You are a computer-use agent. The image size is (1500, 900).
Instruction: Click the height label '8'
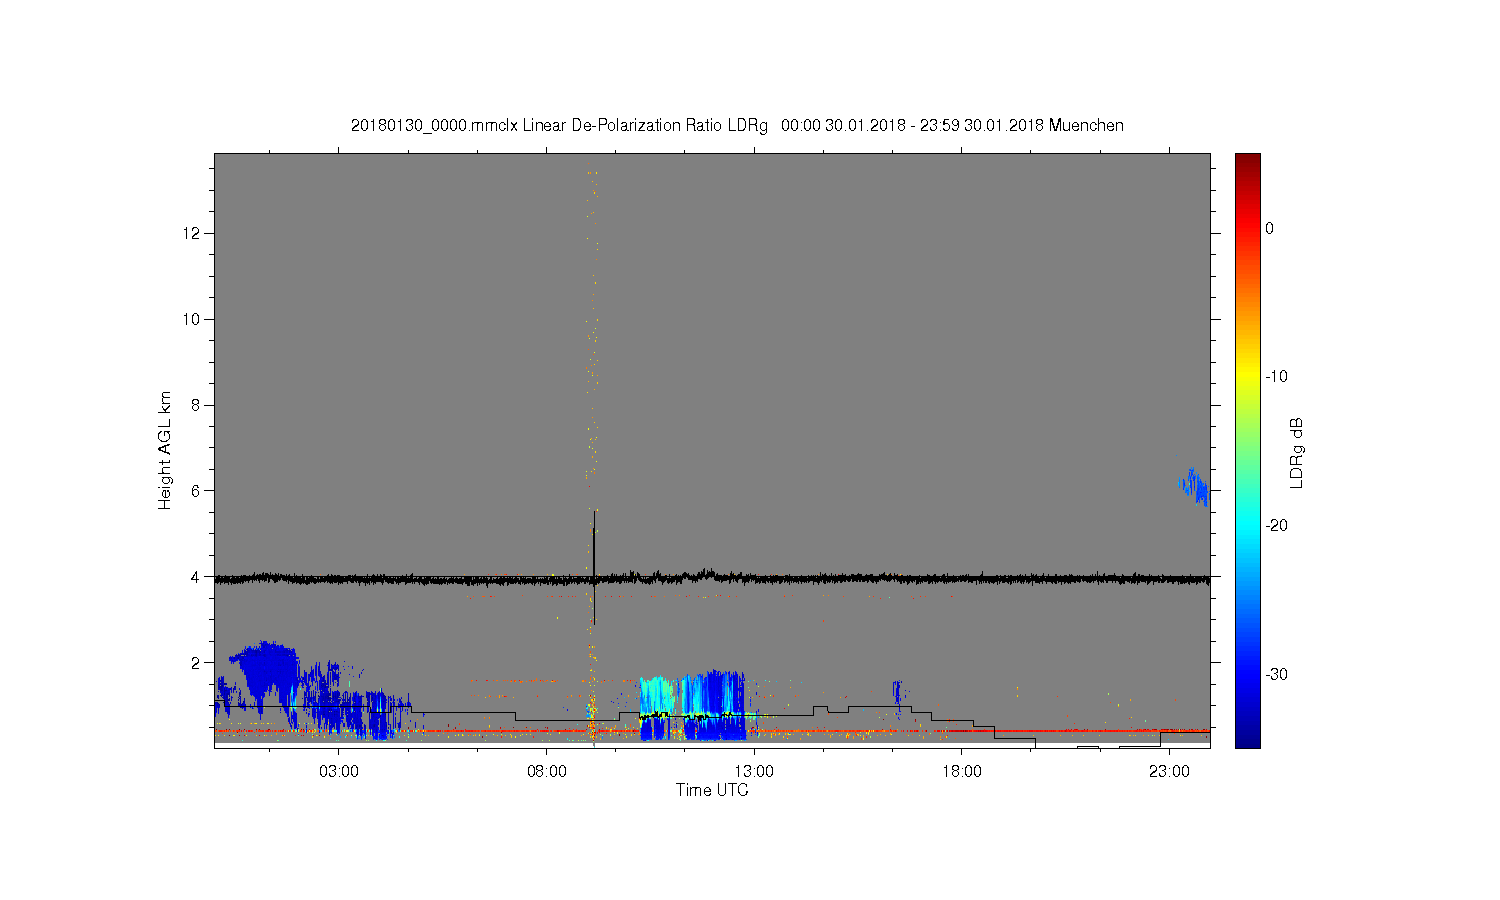(195, 405)
